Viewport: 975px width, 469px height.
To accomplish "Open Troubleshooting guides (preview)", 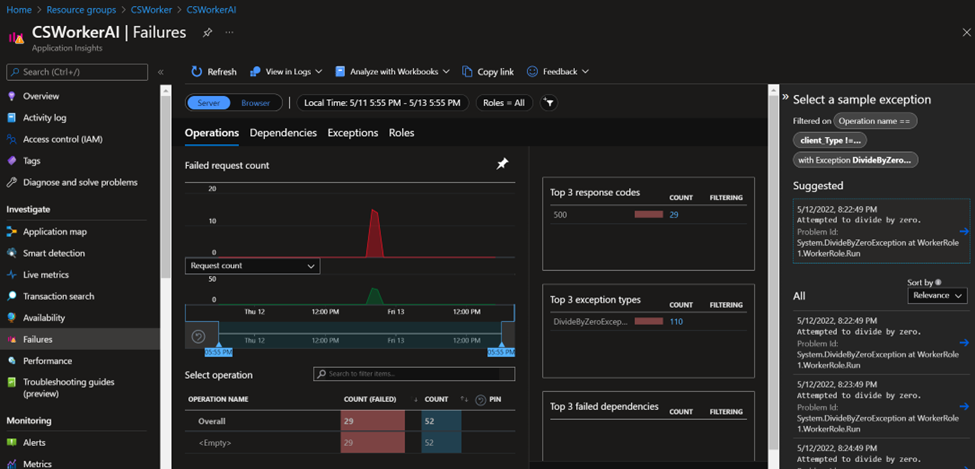I will pos(68,388).
